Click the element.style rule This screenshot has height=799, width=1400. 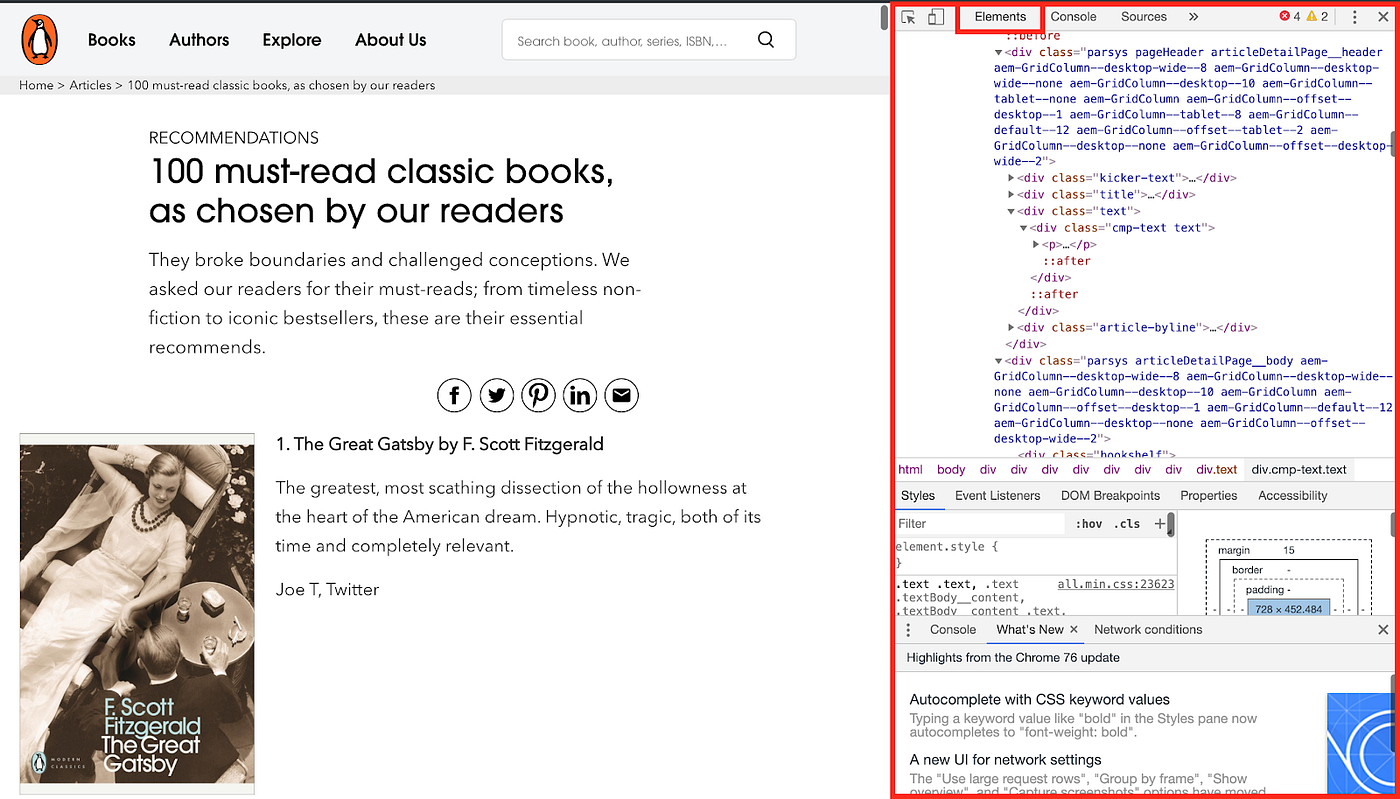(947, 547)
